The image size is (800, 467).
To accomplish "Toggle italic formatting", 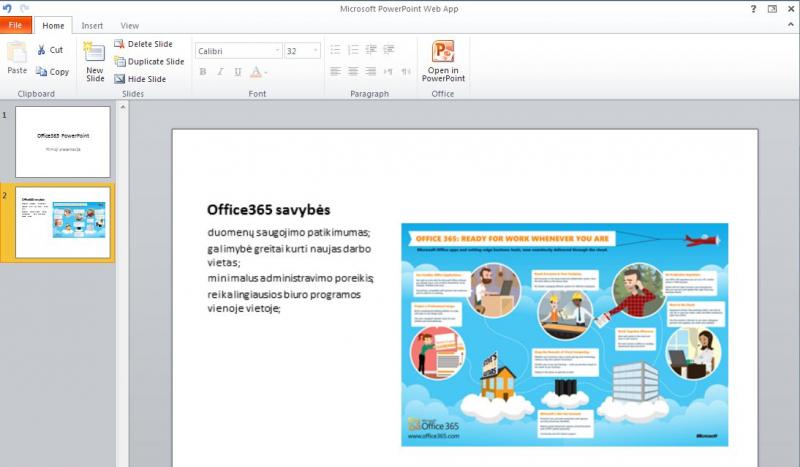I will (x=220, y=72).
